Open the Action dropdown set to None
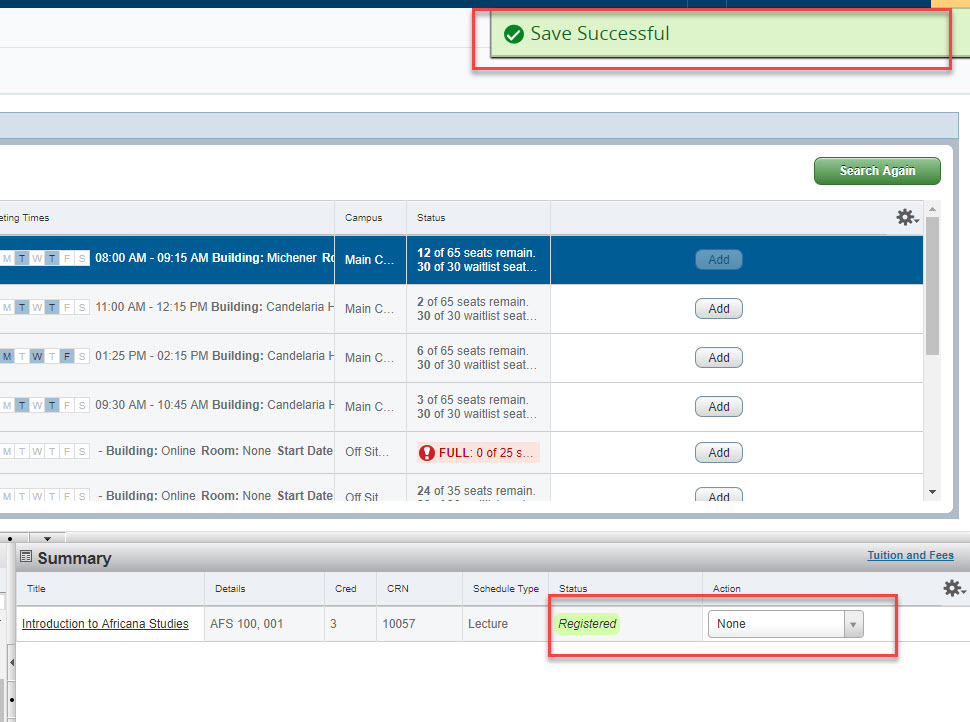 point(785,624)
